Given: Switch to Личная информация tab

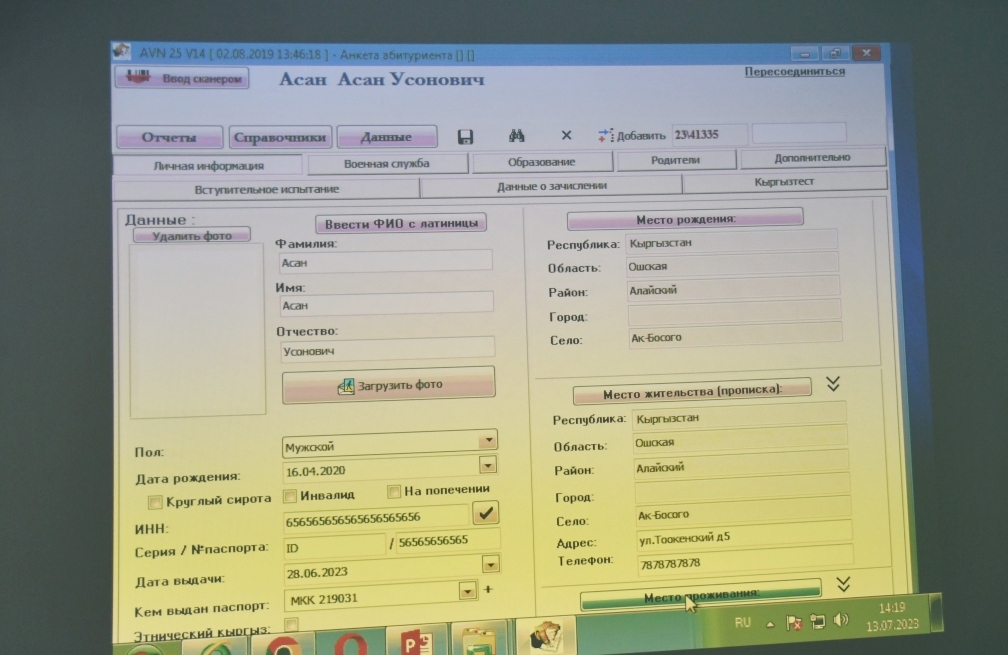Looking at the screenshot, I should tap(208, 166).
